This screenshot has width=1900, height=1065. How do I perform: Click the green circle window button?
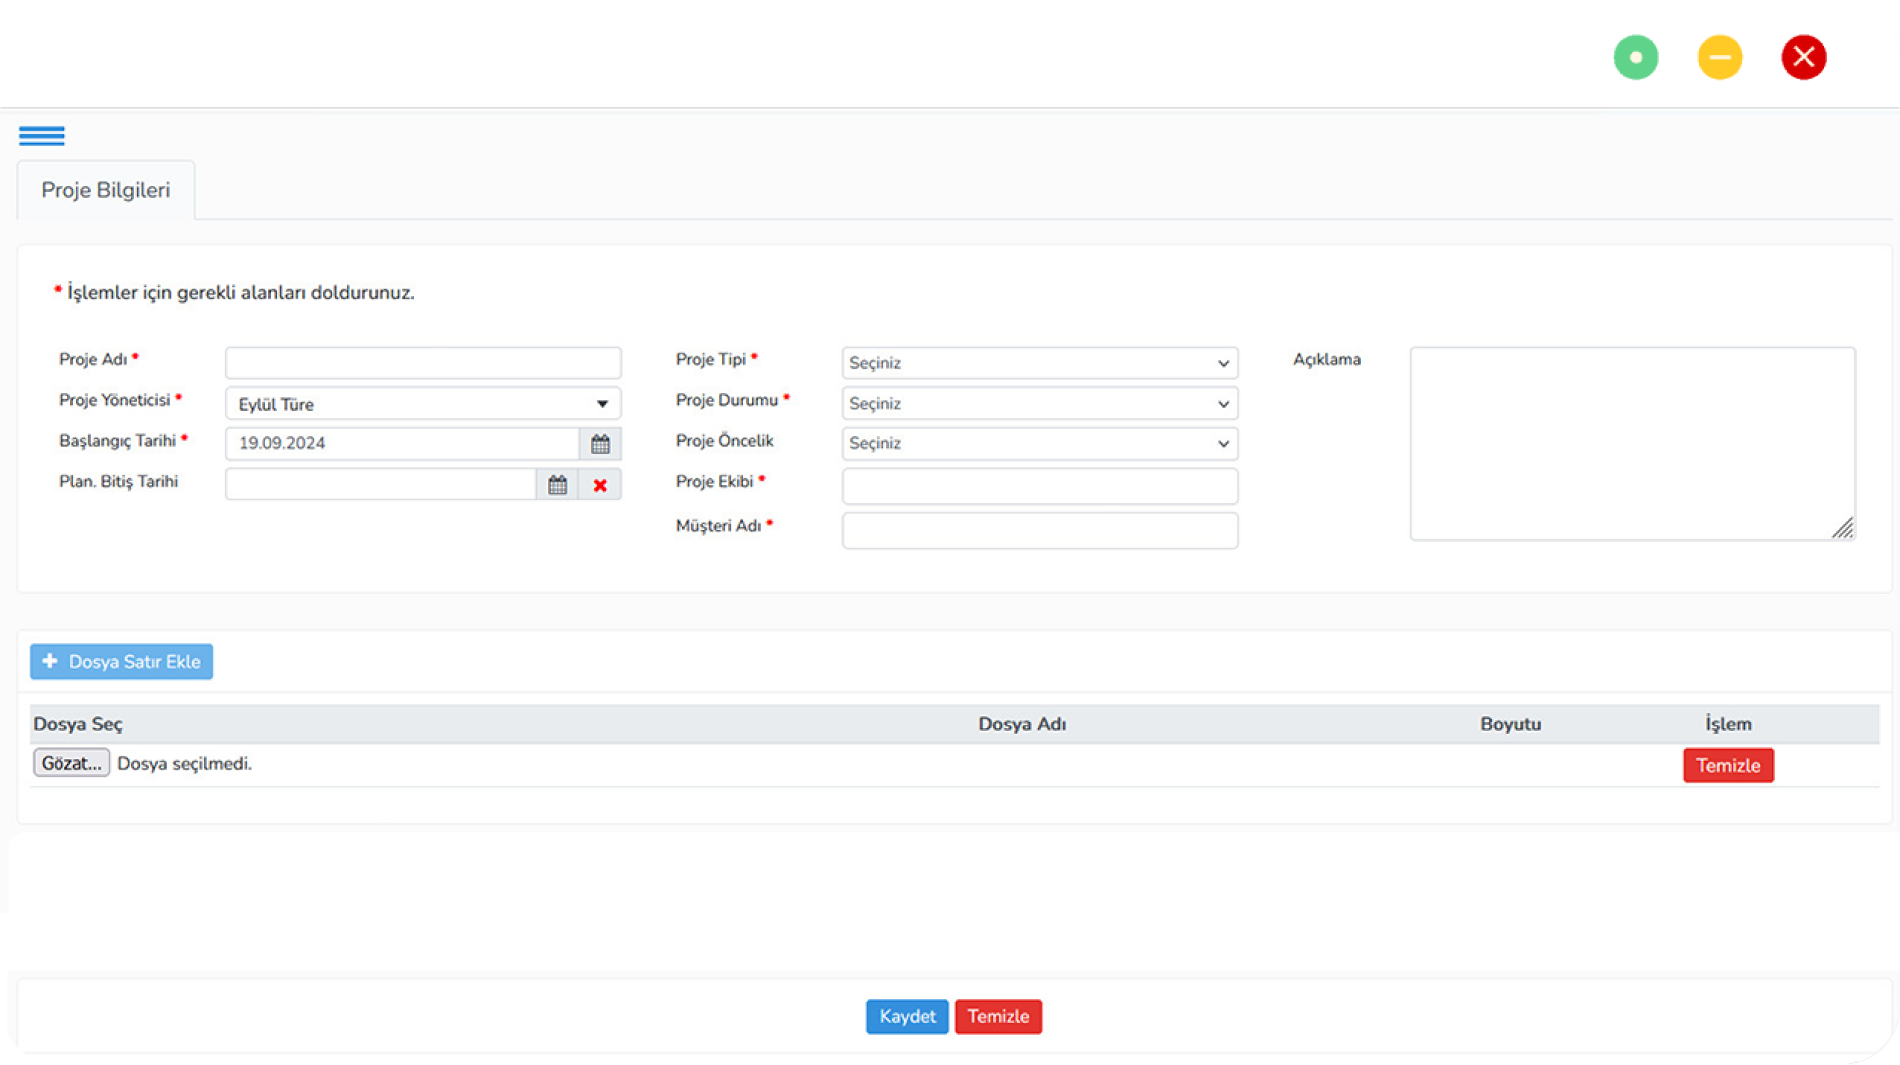(x=1636, y=57)
